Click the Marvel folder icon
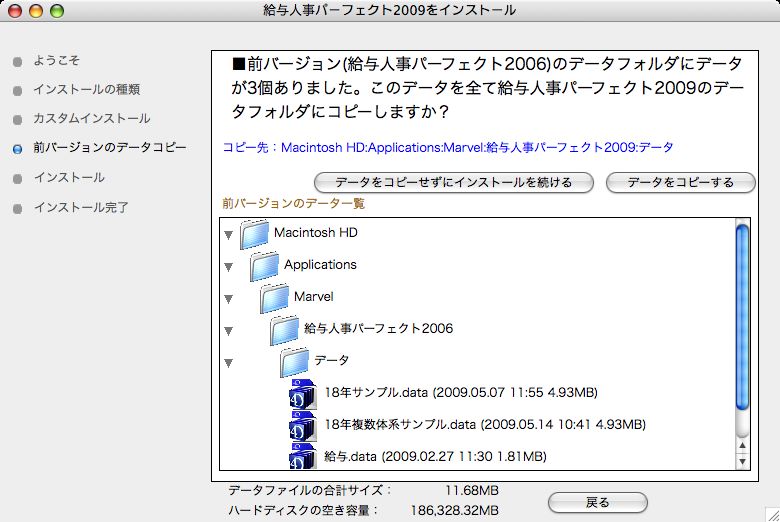 [x=274, y=298]
